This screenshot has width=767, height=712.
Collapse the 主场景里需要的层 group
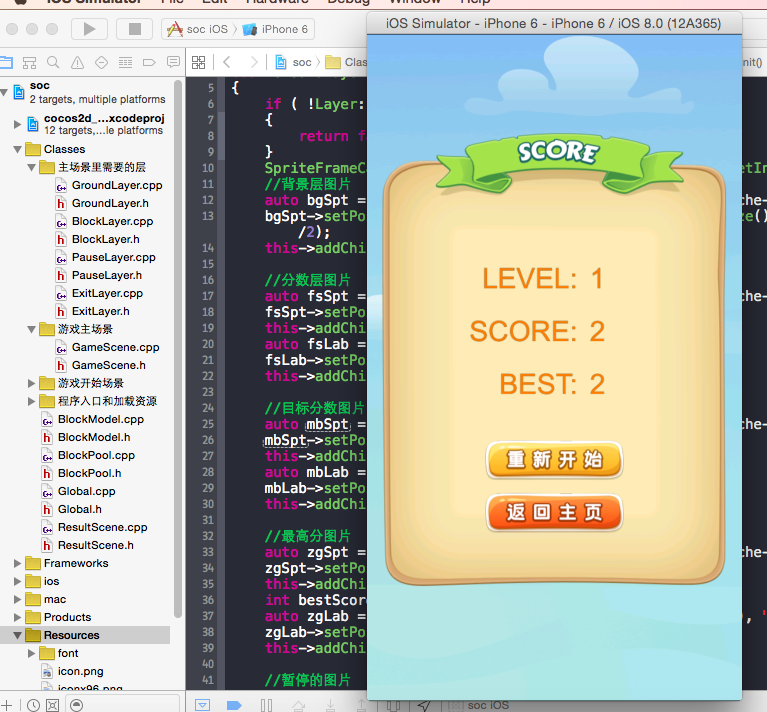pos(31,167)
